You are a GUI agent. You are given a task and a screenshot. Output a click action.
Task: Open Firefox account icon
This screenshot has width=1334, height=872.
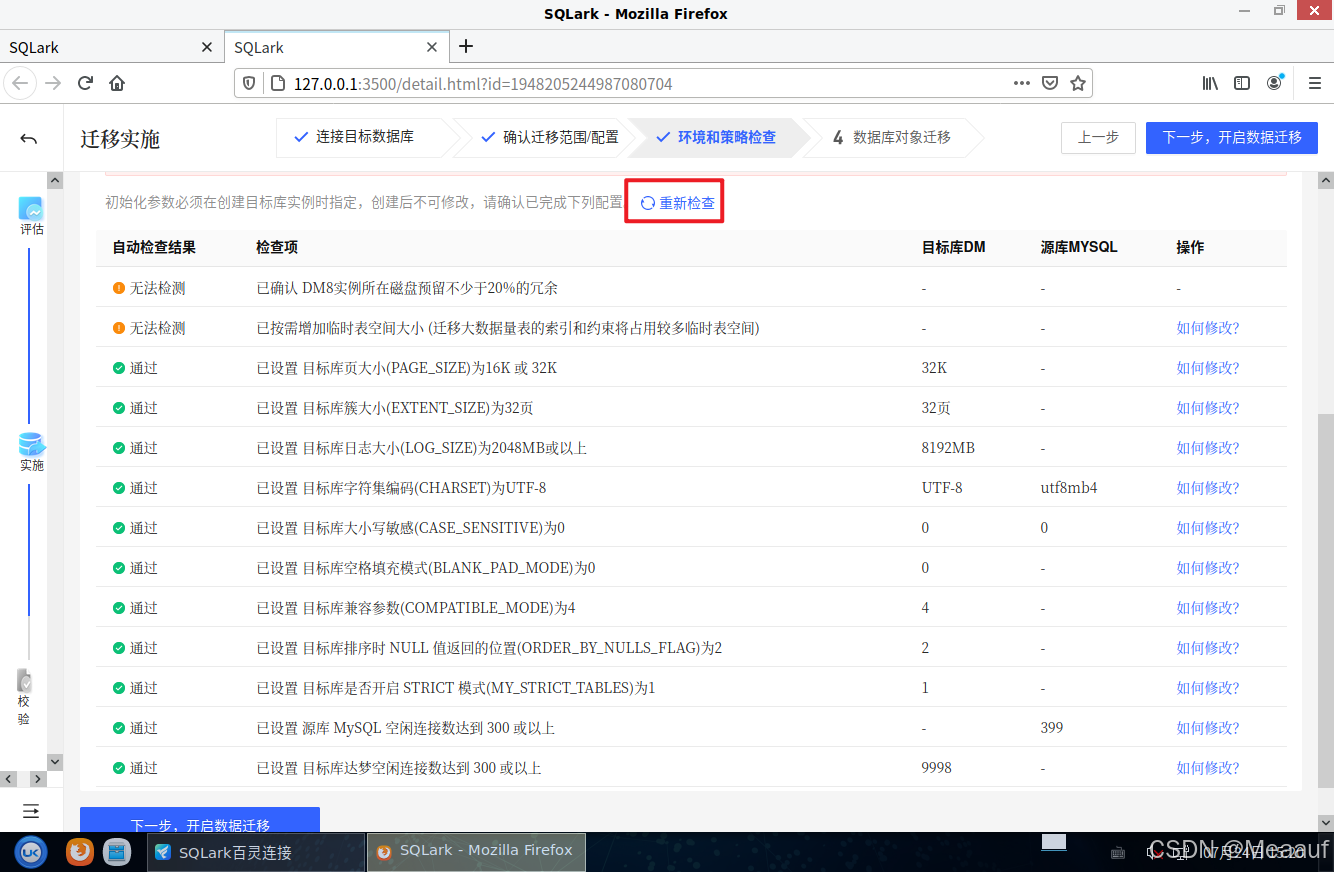(x=1274, y=83)
